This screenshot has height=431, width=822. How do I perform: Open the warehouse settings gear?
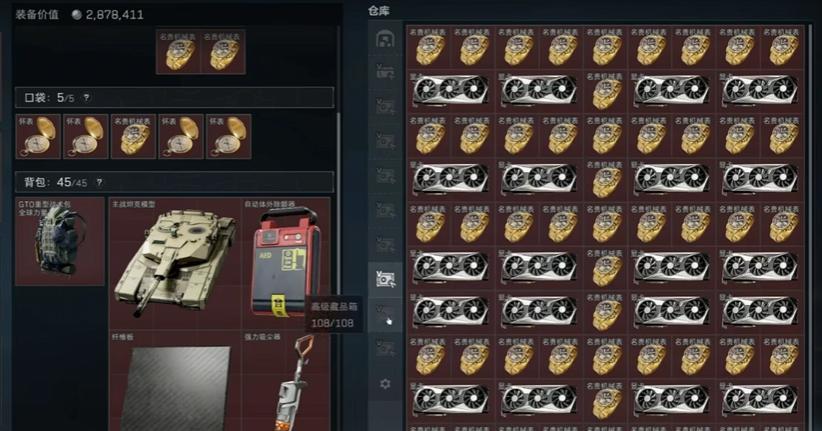(x=385, y=384)
